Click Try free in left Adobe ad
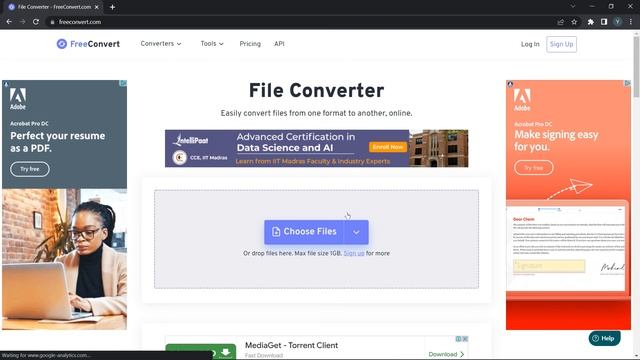This screenshot has height=360, width=640. pyautogui.click(x=30, y=169)
